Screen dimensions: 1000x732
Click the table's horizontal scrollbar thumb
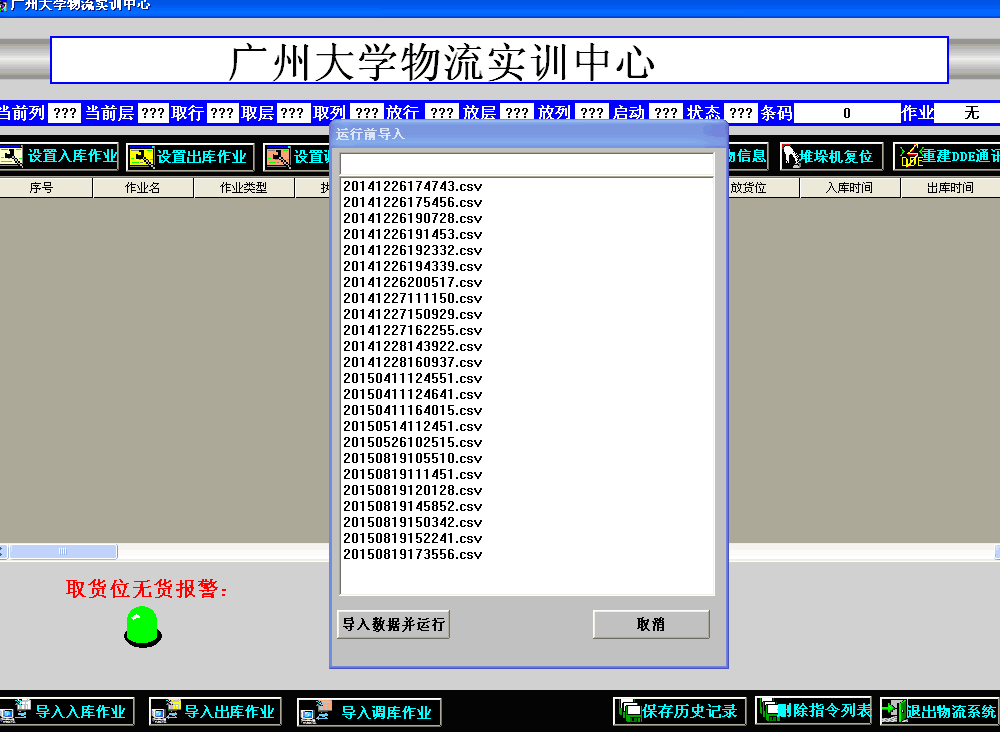63,552
